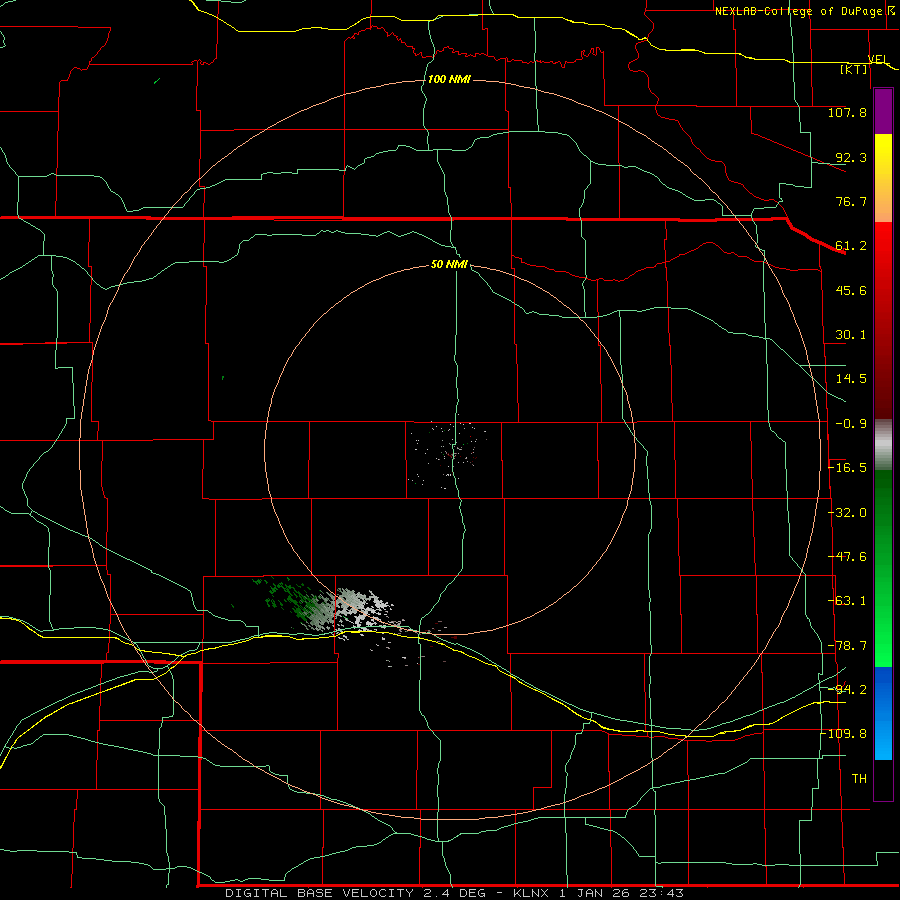Select the 45.6 scale label

851,290
